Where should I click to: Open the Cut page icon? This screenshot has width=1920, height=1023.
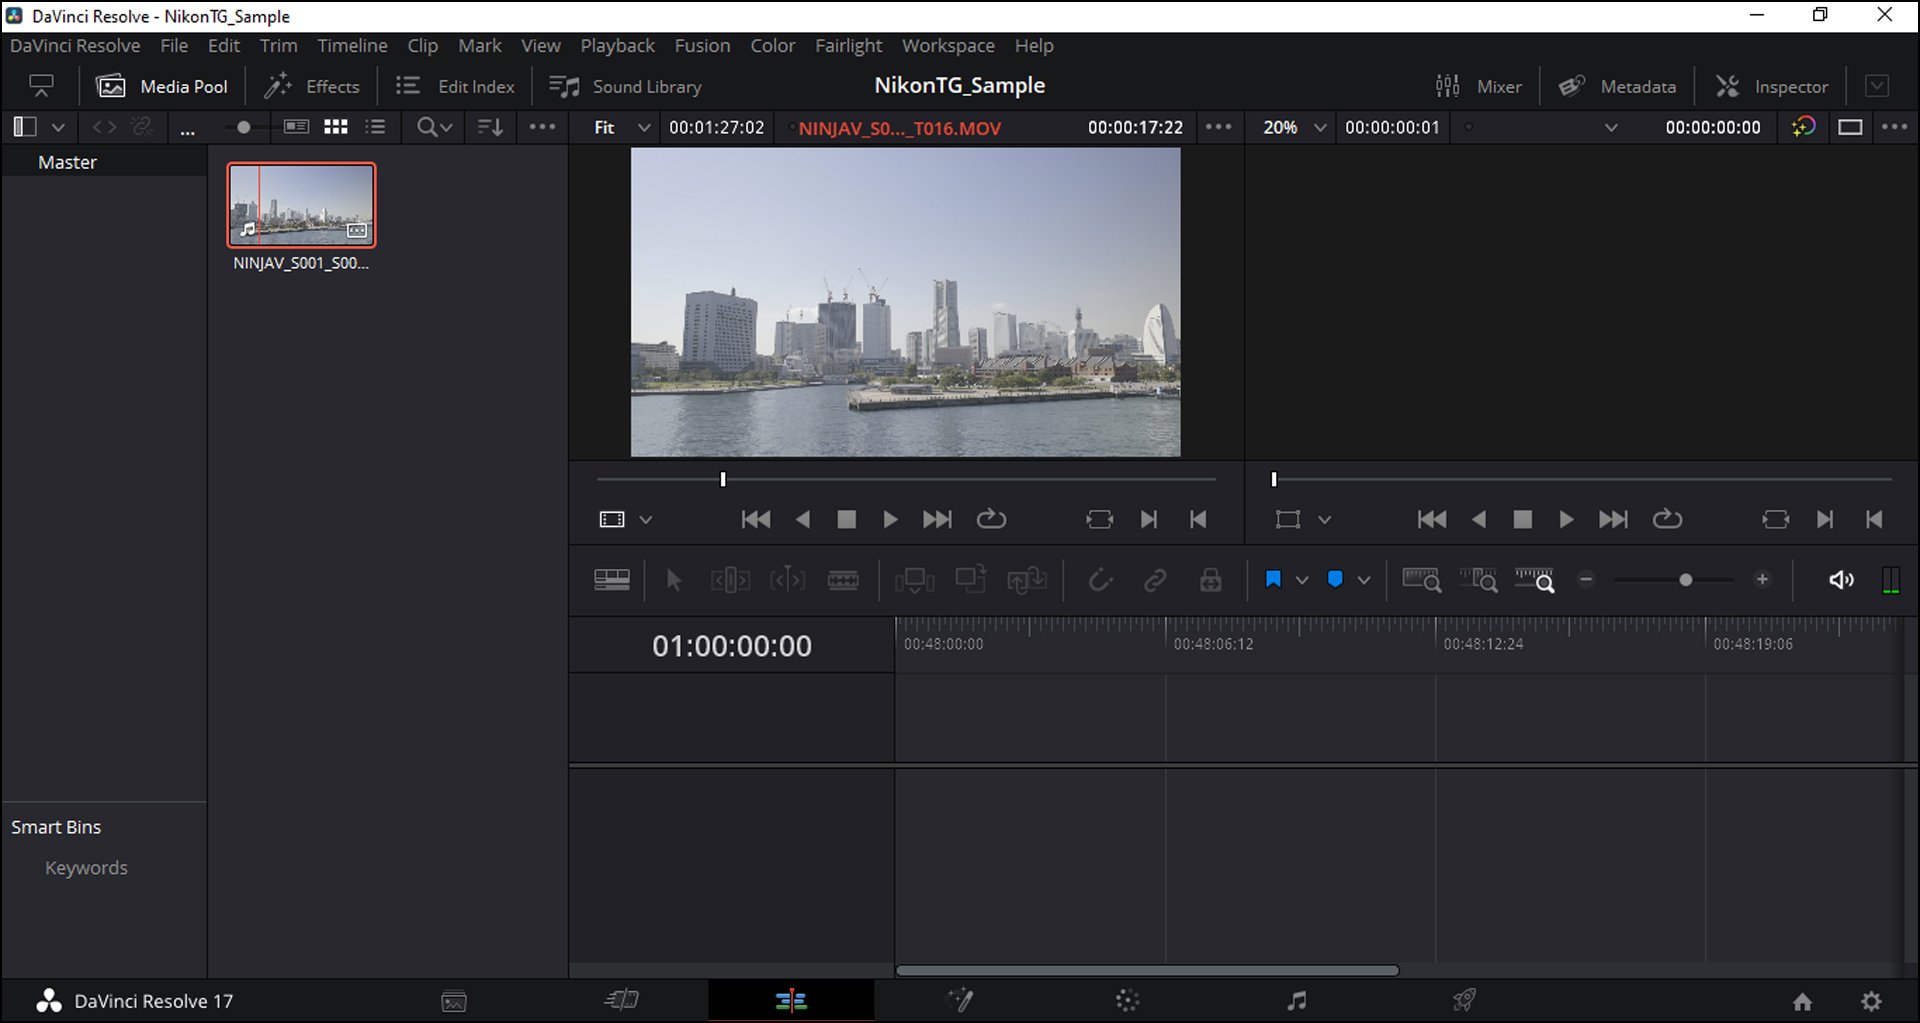[622, 1000]
